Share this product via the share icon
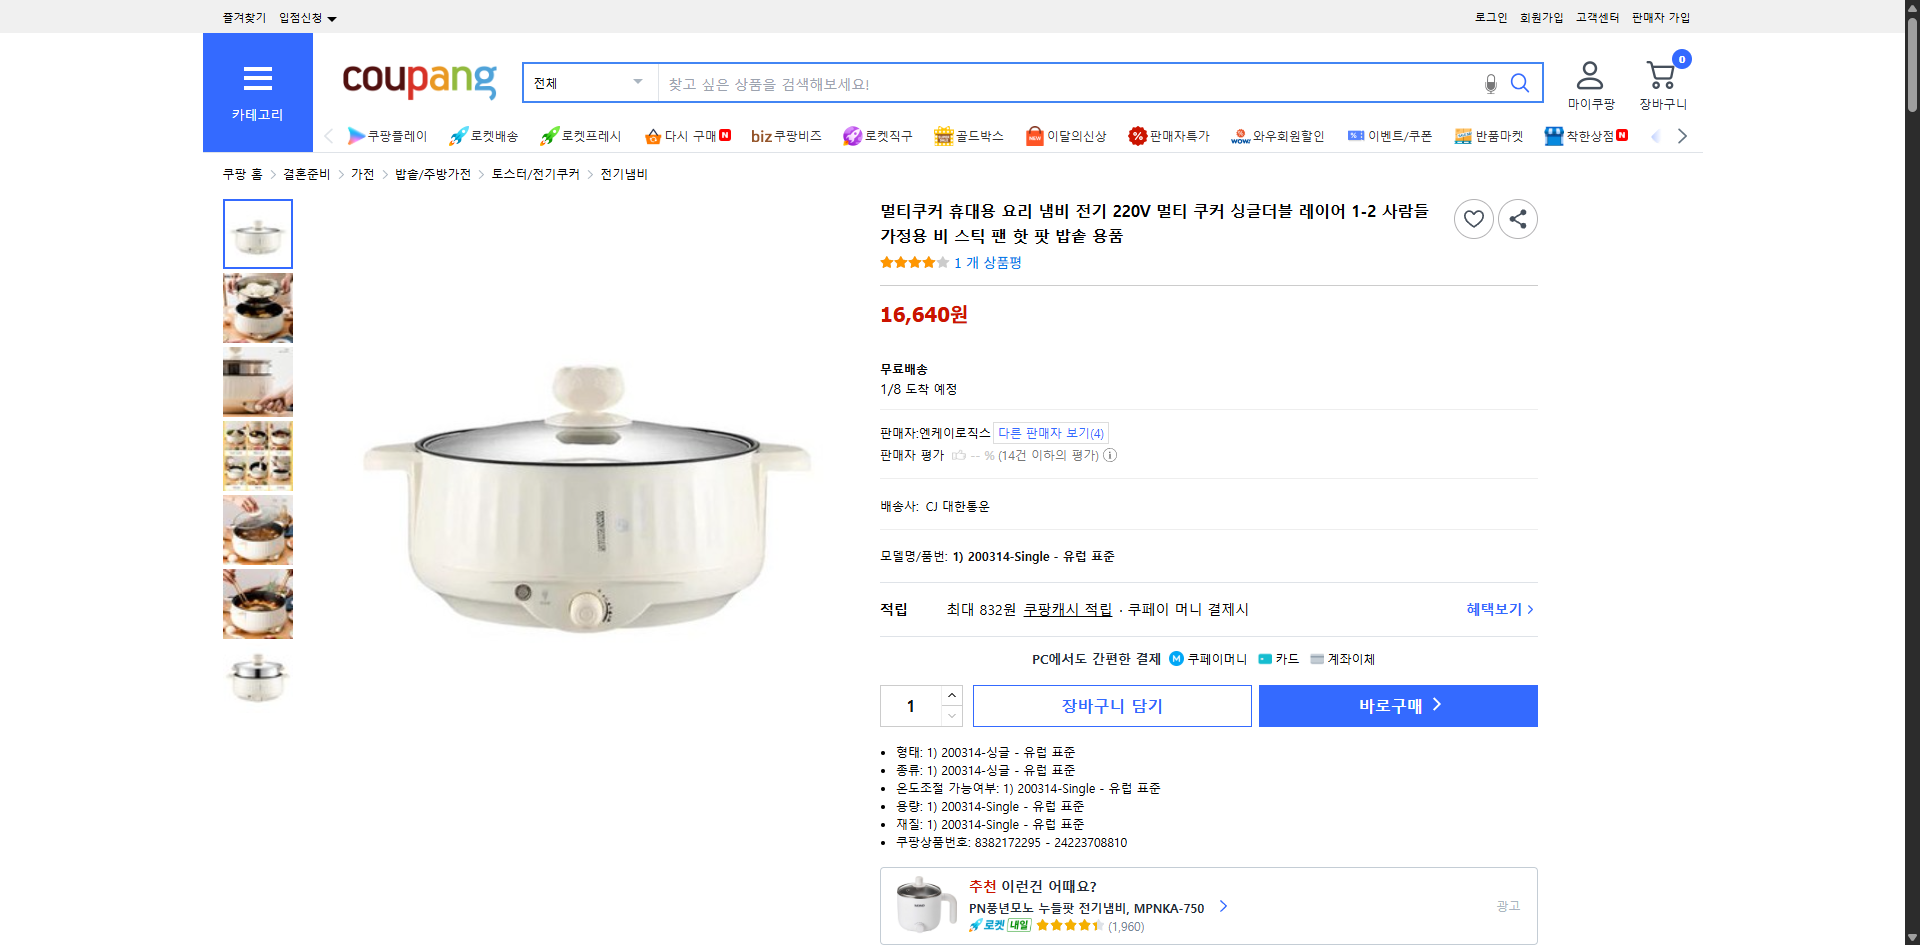1920x945 pixels. (1517, 218)
